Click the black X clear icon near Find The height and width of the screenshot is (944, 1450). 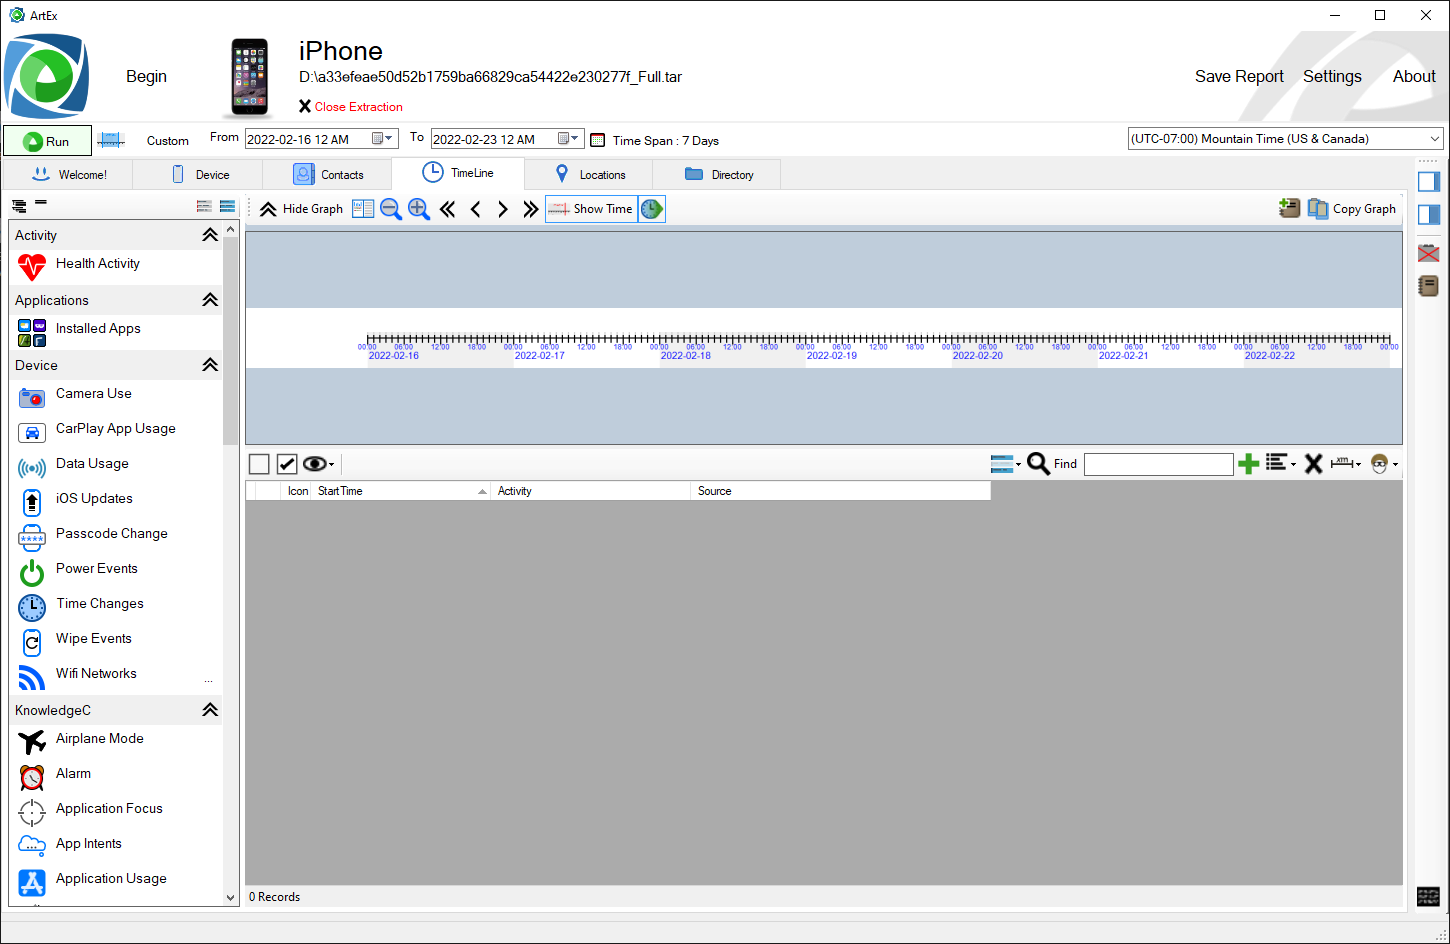click(1314, 463)
